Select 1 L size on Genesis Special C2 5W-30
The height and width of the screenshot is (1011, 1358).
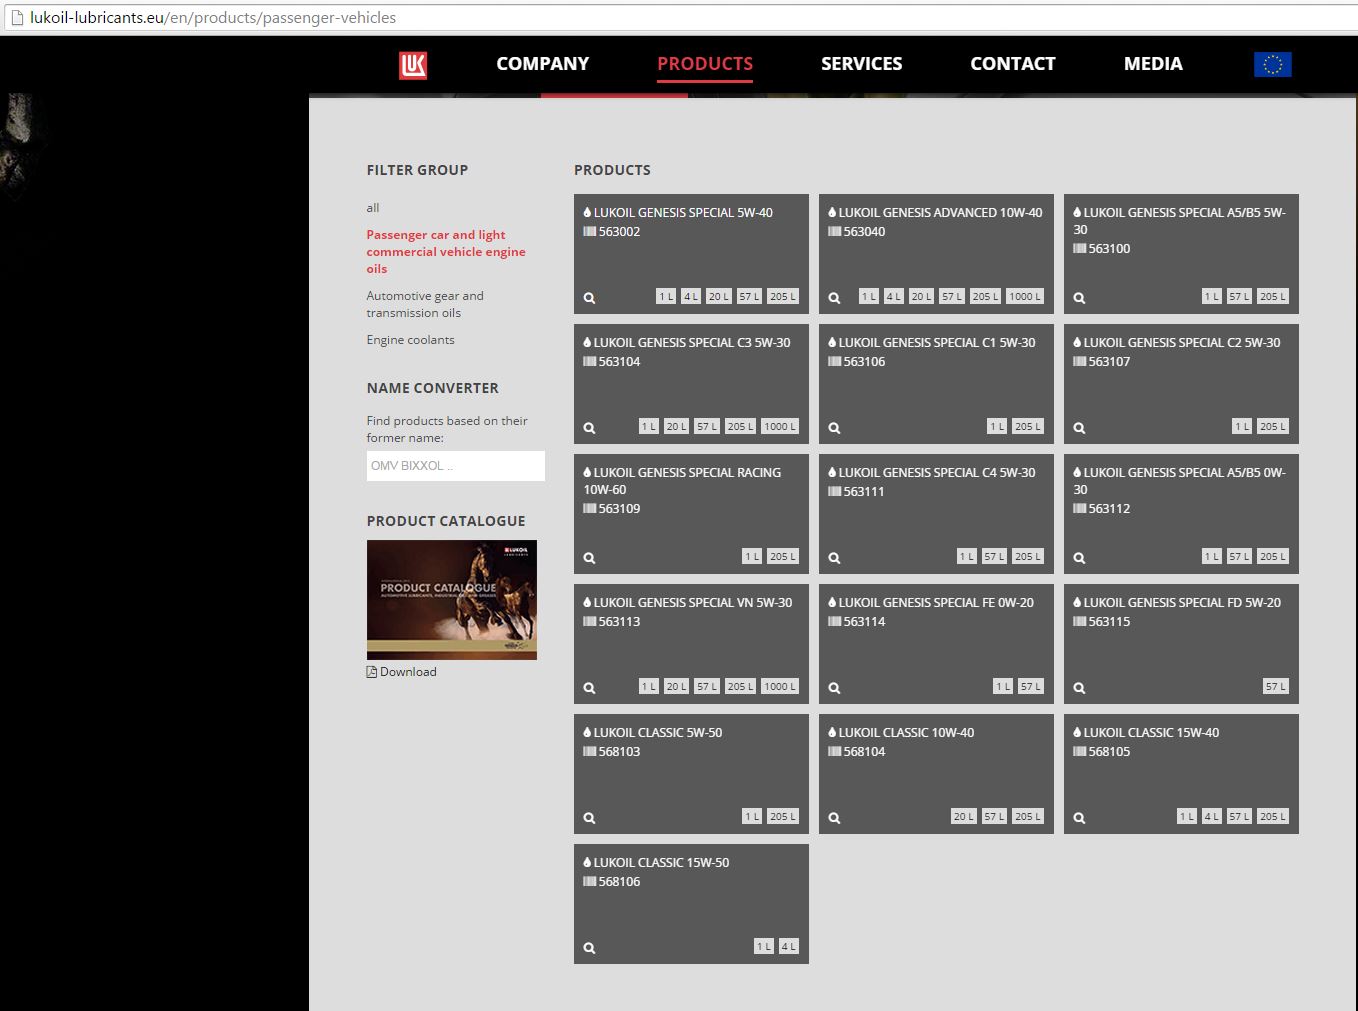coord(1242,427)
